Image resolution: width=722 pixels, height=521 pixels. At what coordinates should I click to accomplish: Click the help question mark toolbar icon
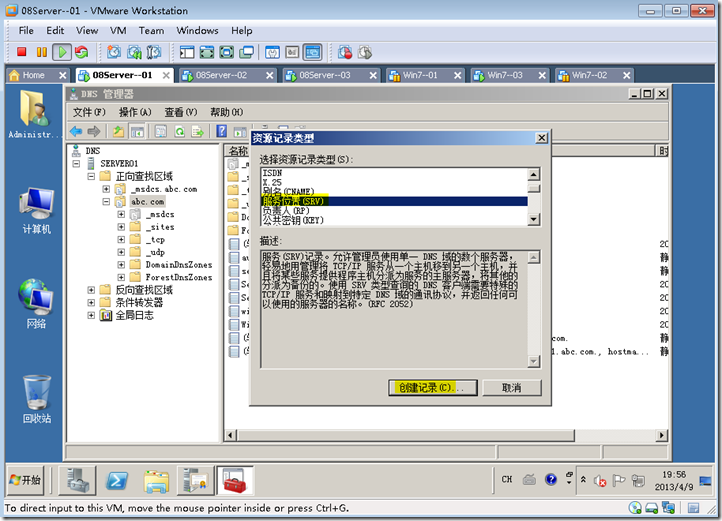221,131
